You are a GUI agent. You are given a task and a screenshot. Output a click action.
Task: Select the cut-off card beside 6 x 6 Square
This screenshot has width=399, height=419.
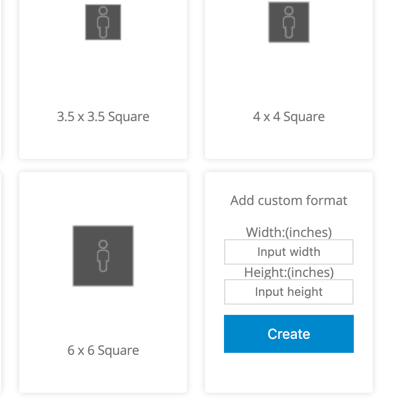coord(1,283)
